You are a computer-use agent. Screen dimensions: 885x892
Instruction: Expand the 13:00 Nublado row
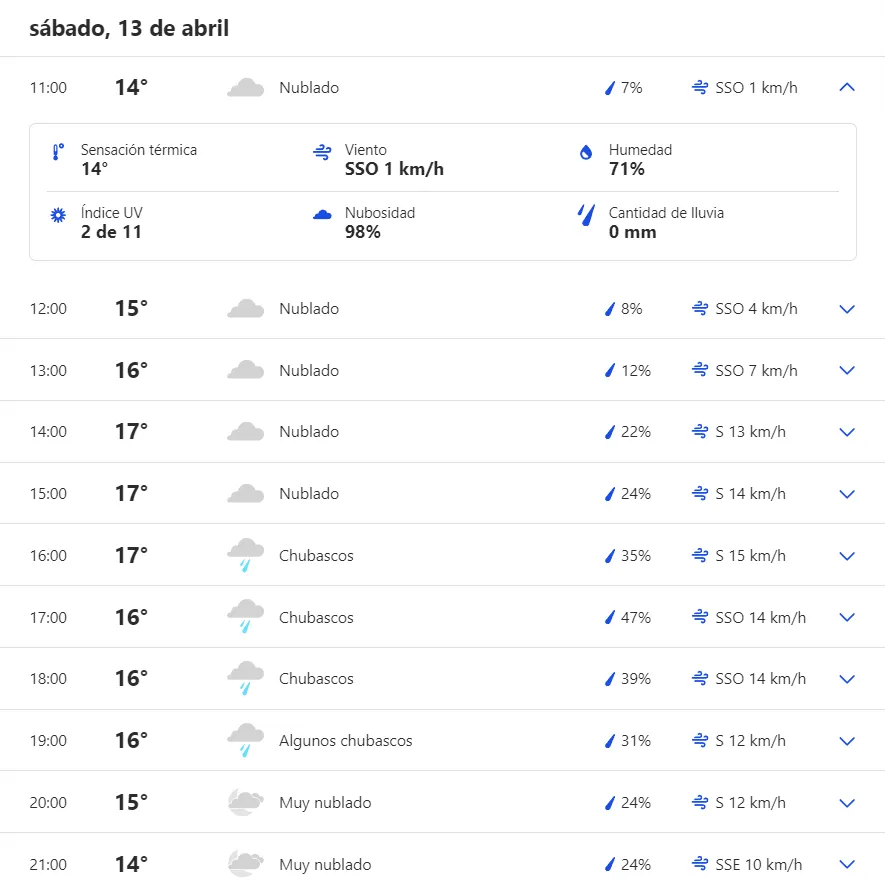(846, 370)
